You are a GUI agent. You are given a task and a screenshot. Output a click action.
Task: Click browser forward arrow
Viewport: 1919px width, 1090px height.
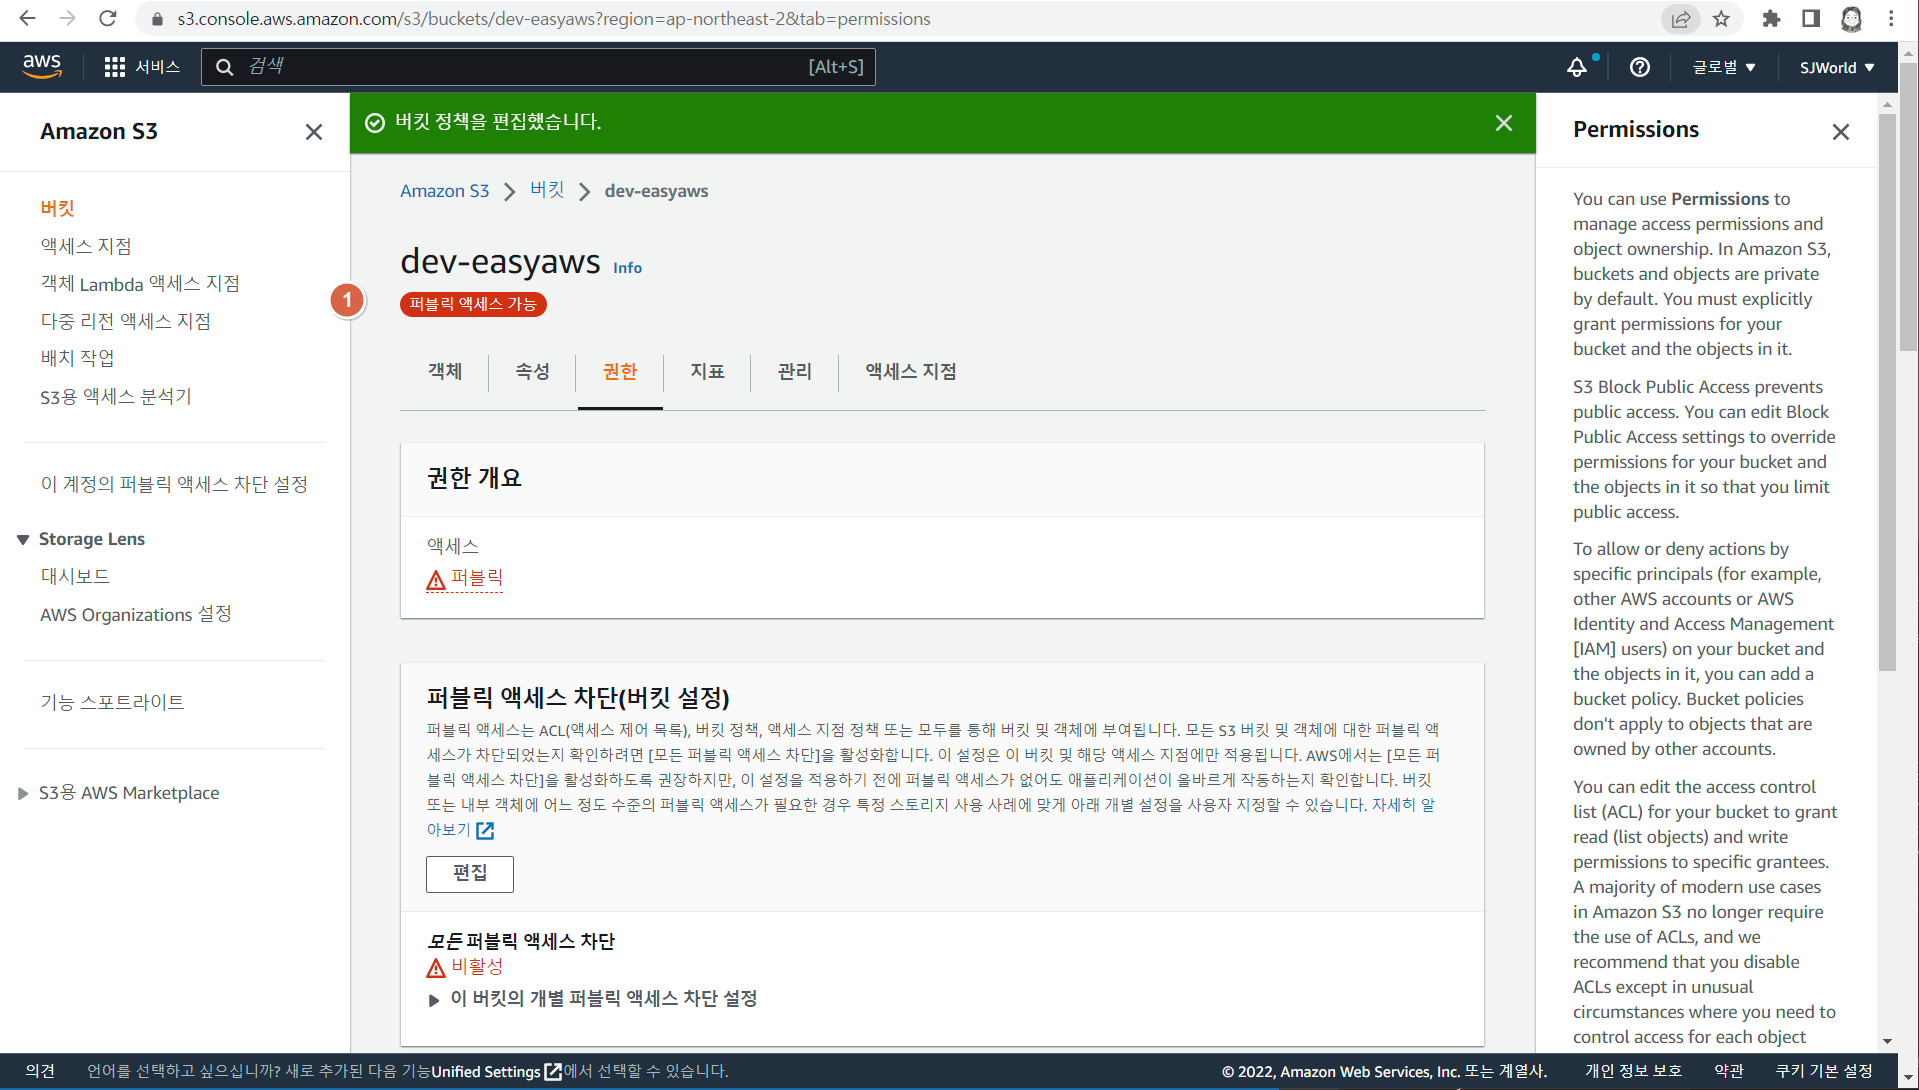67,18
